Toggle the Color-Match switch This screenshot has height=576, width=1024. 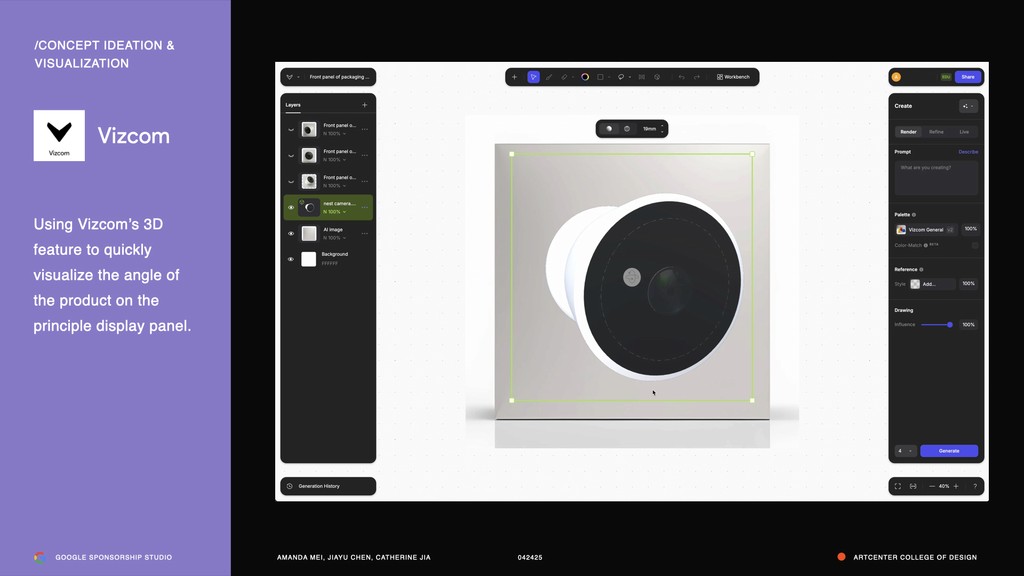(x=974, y=246)
